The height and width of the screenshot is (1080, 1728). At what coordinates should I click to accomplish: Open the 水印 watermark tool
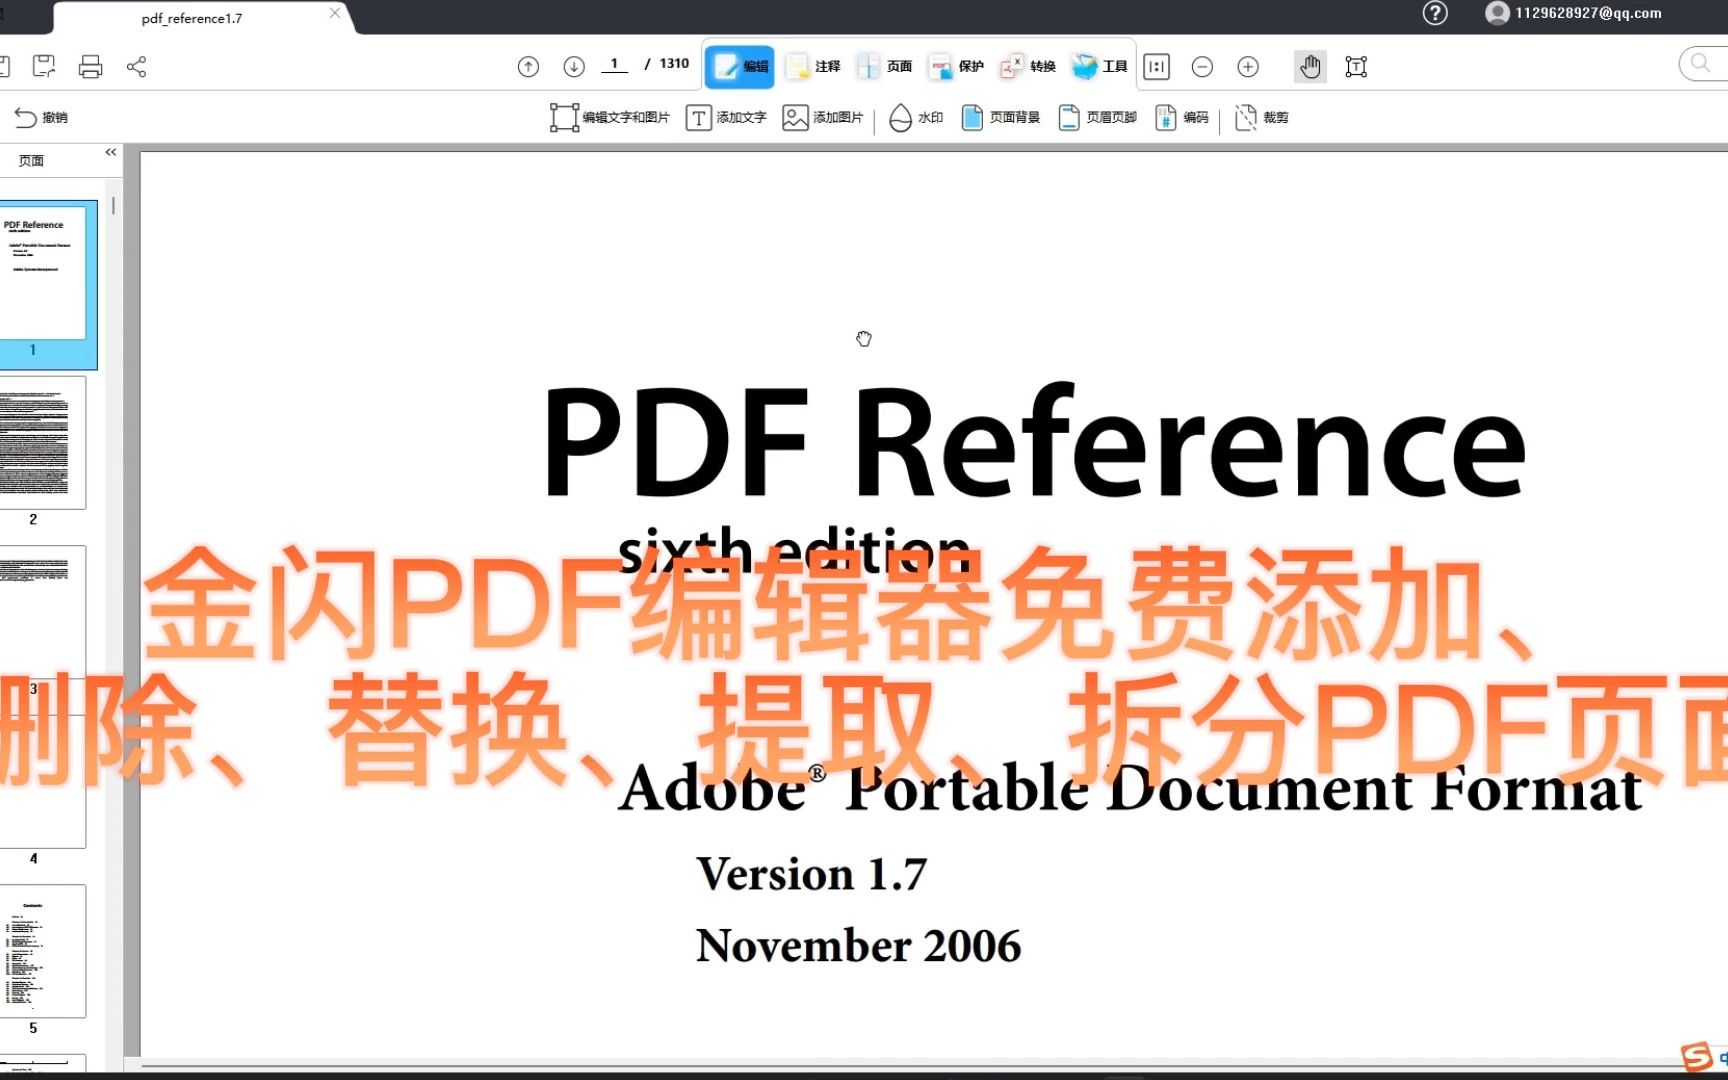[915, 117]
